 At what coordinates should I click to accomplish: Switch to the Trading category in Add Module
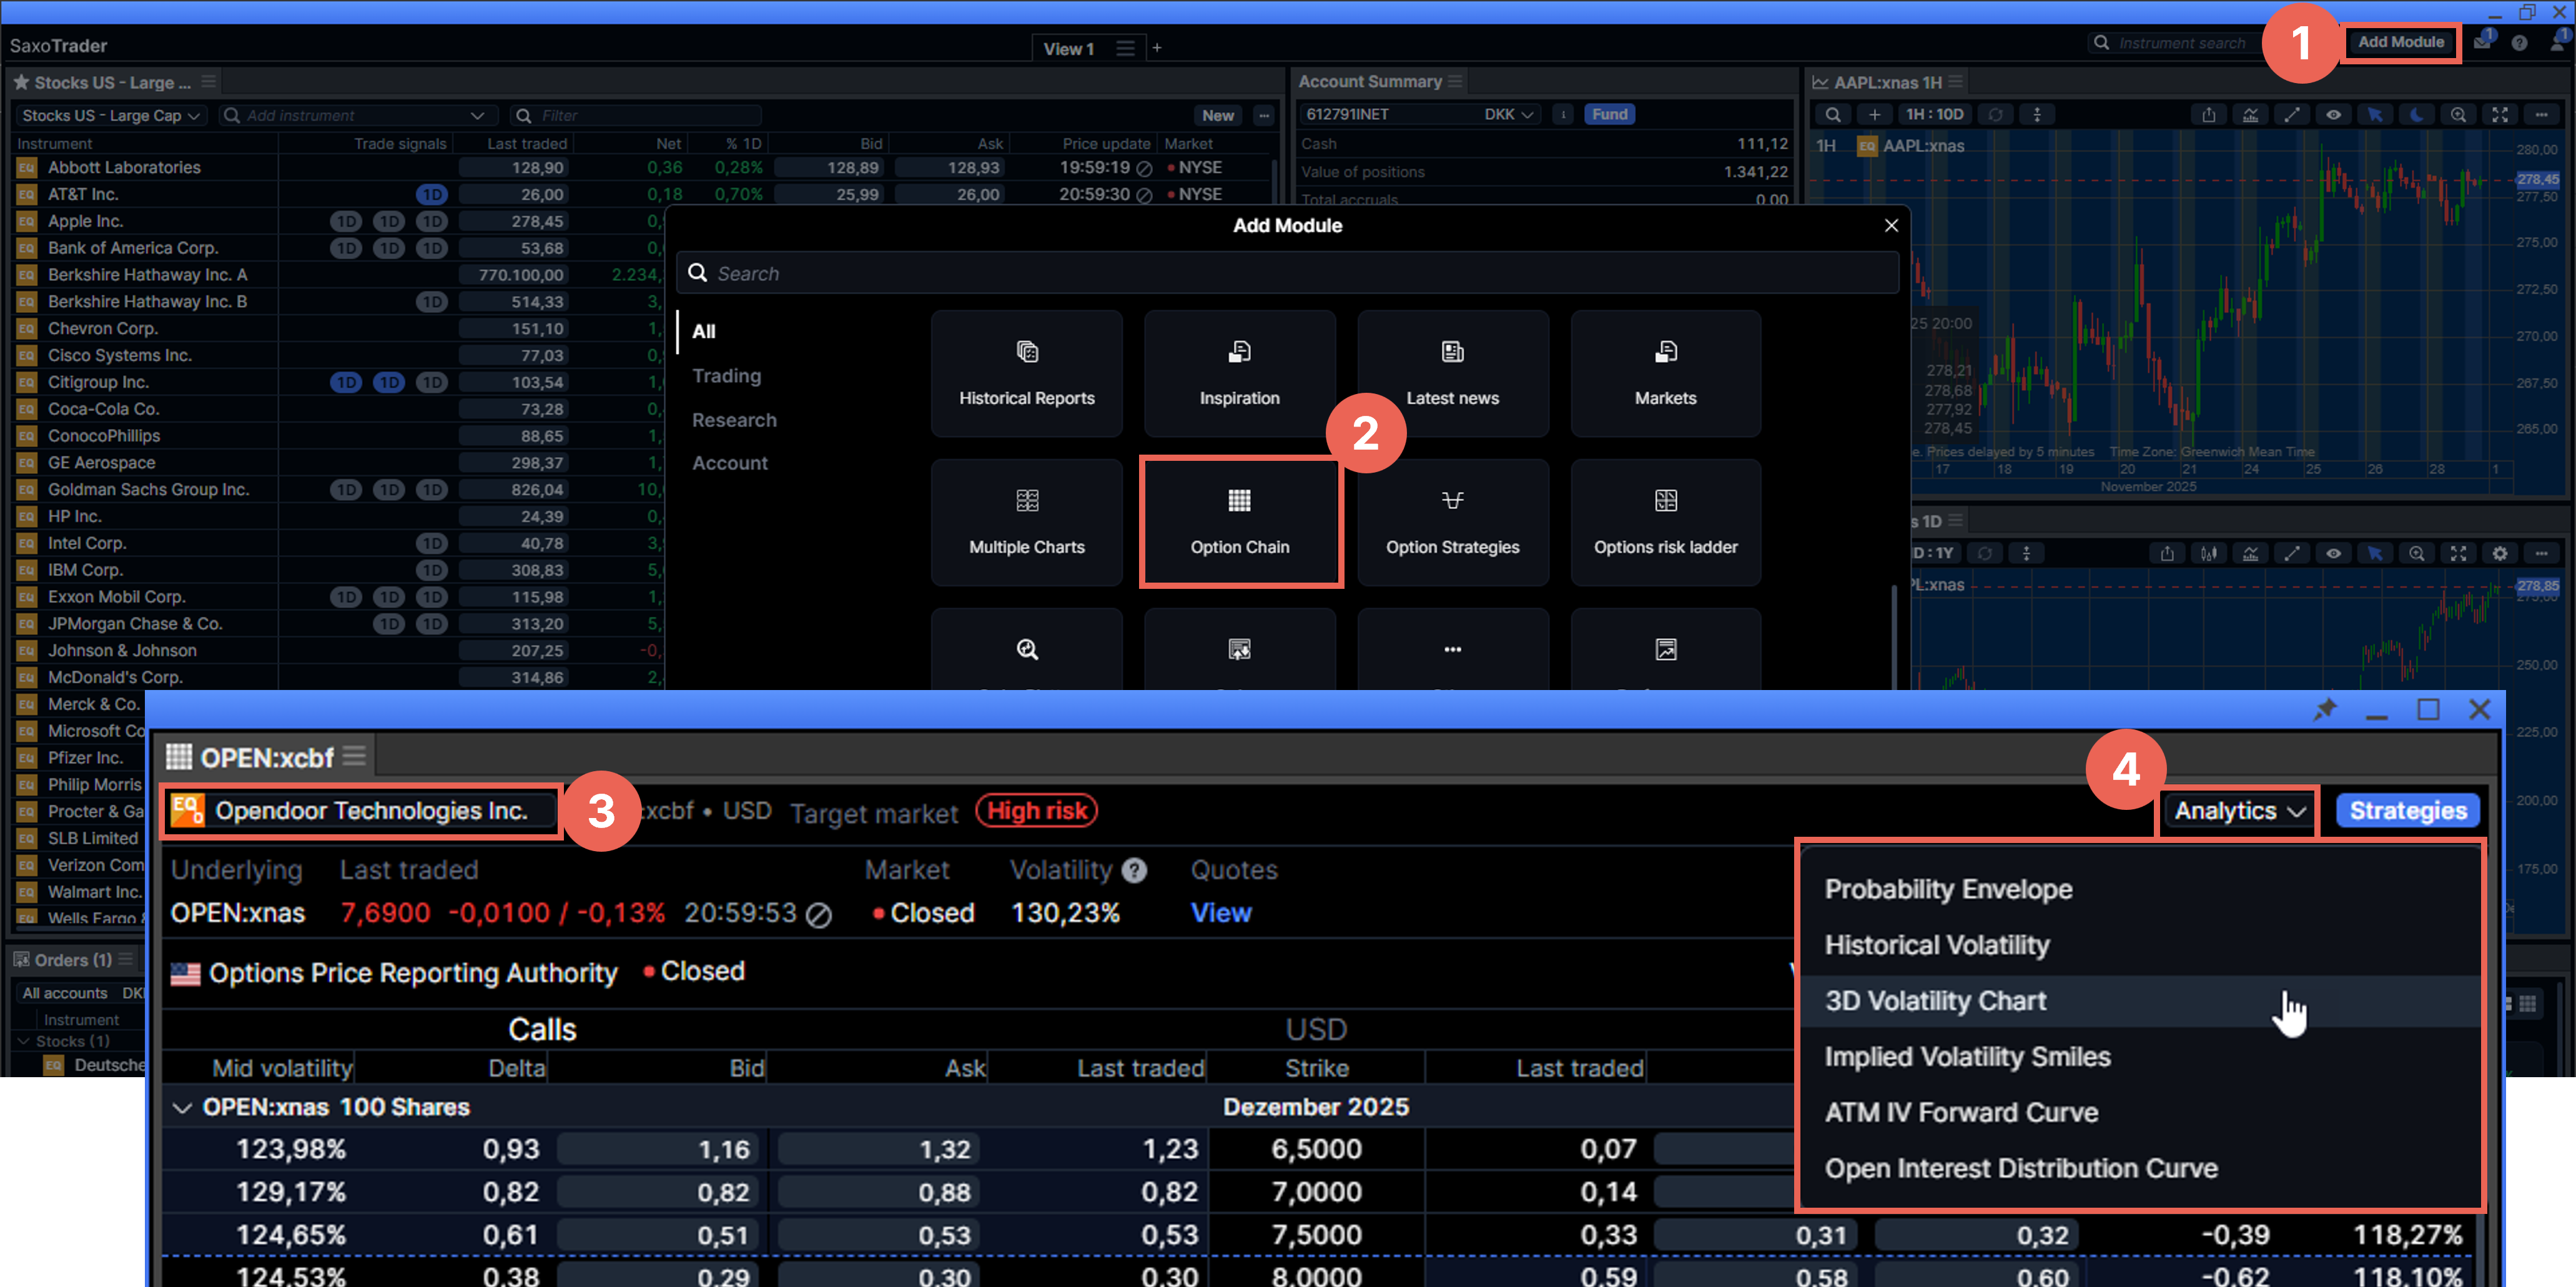coord(726,376)
